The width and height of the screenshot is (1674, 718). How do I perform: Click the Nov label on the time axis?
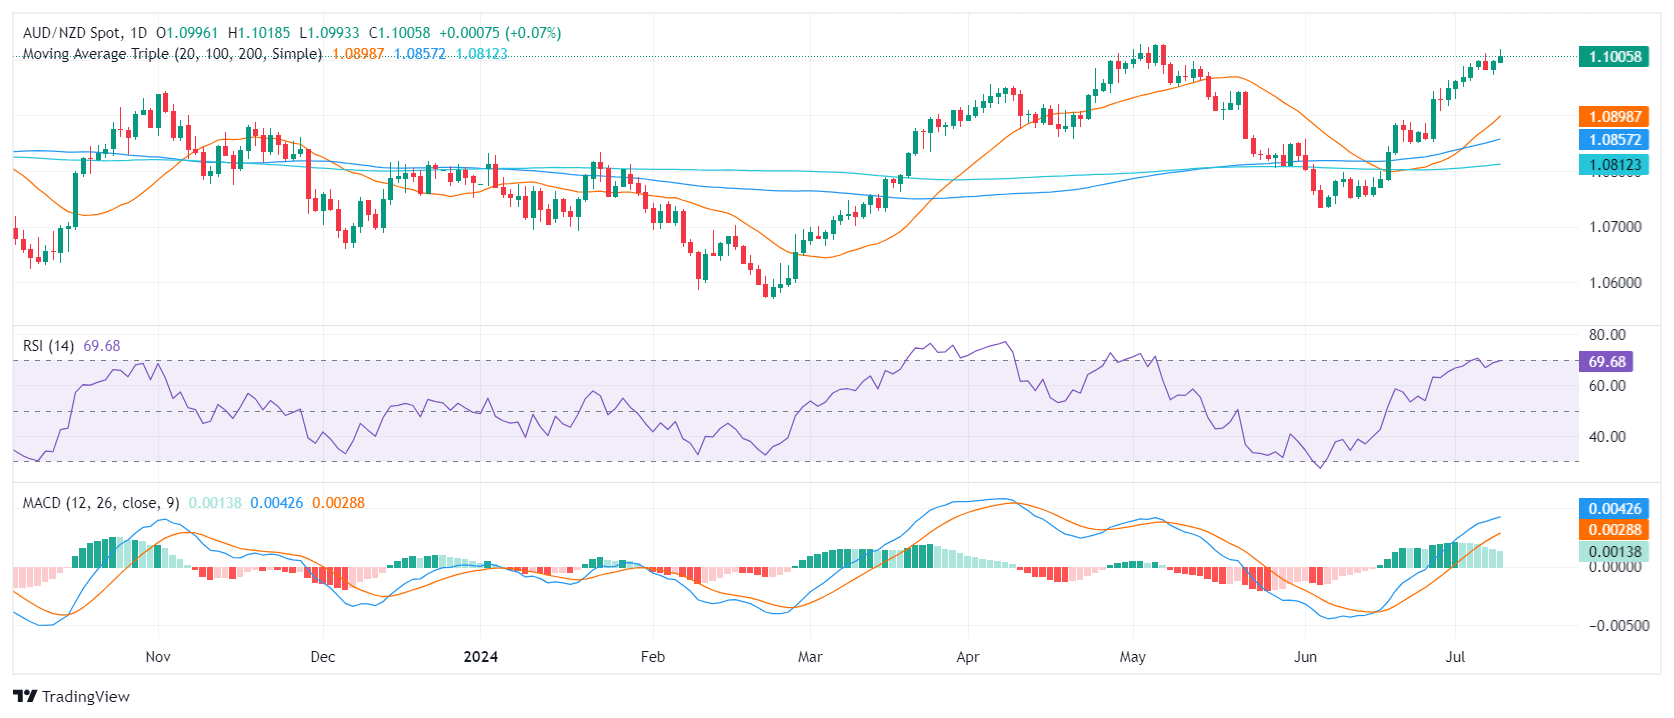point(158,657)
